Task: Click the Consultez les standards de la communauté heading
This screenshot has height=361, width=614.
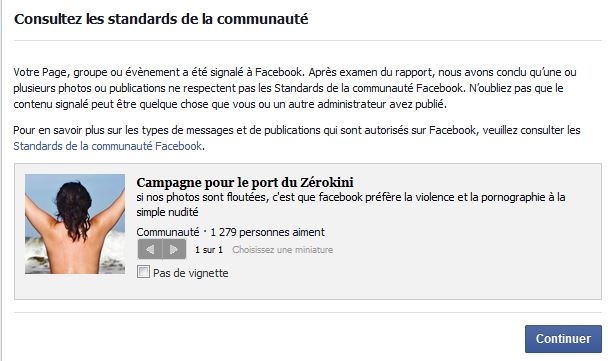Action: click(161, 19)
